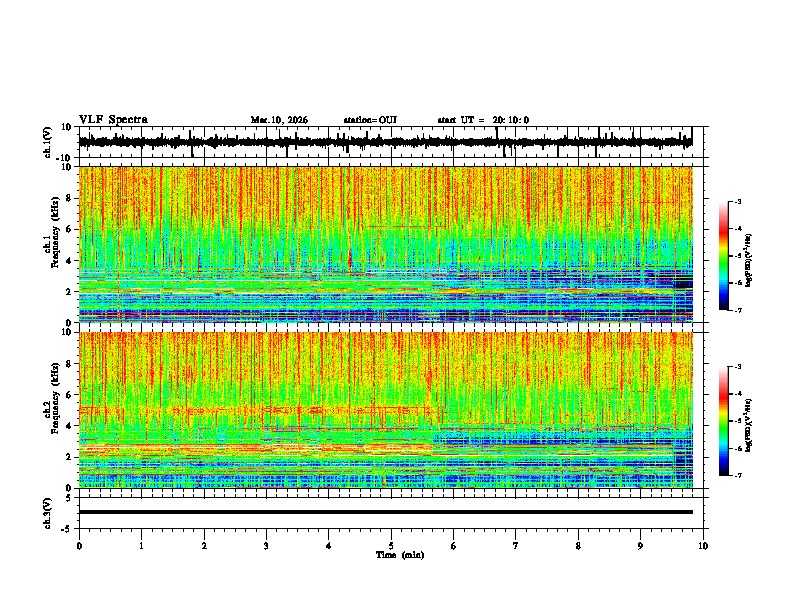This screenshot has width=792, height=612.
Task: Click the "3" tick on the time axis
Action: 266,546
